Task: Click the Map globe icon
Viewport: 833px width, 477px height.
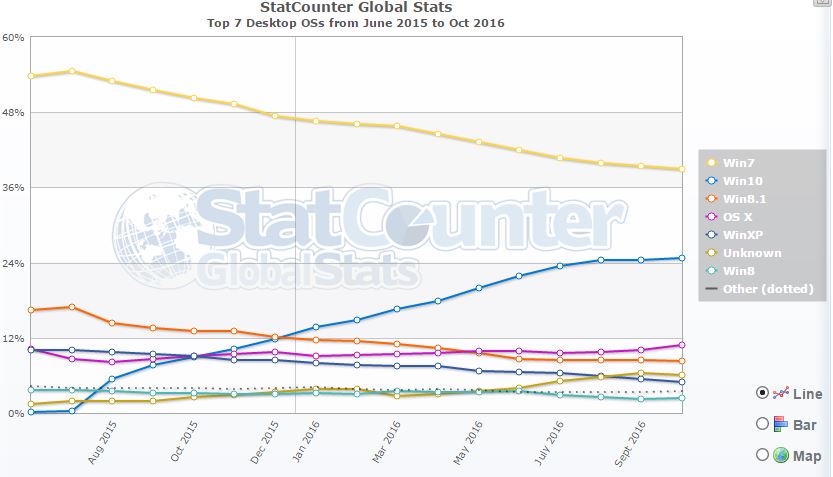Action: coord(781,454)
